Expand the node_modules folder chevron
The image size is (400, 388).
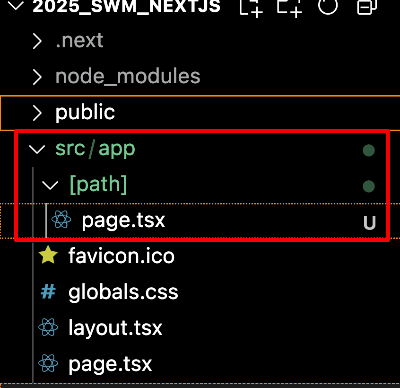[37, 77]
